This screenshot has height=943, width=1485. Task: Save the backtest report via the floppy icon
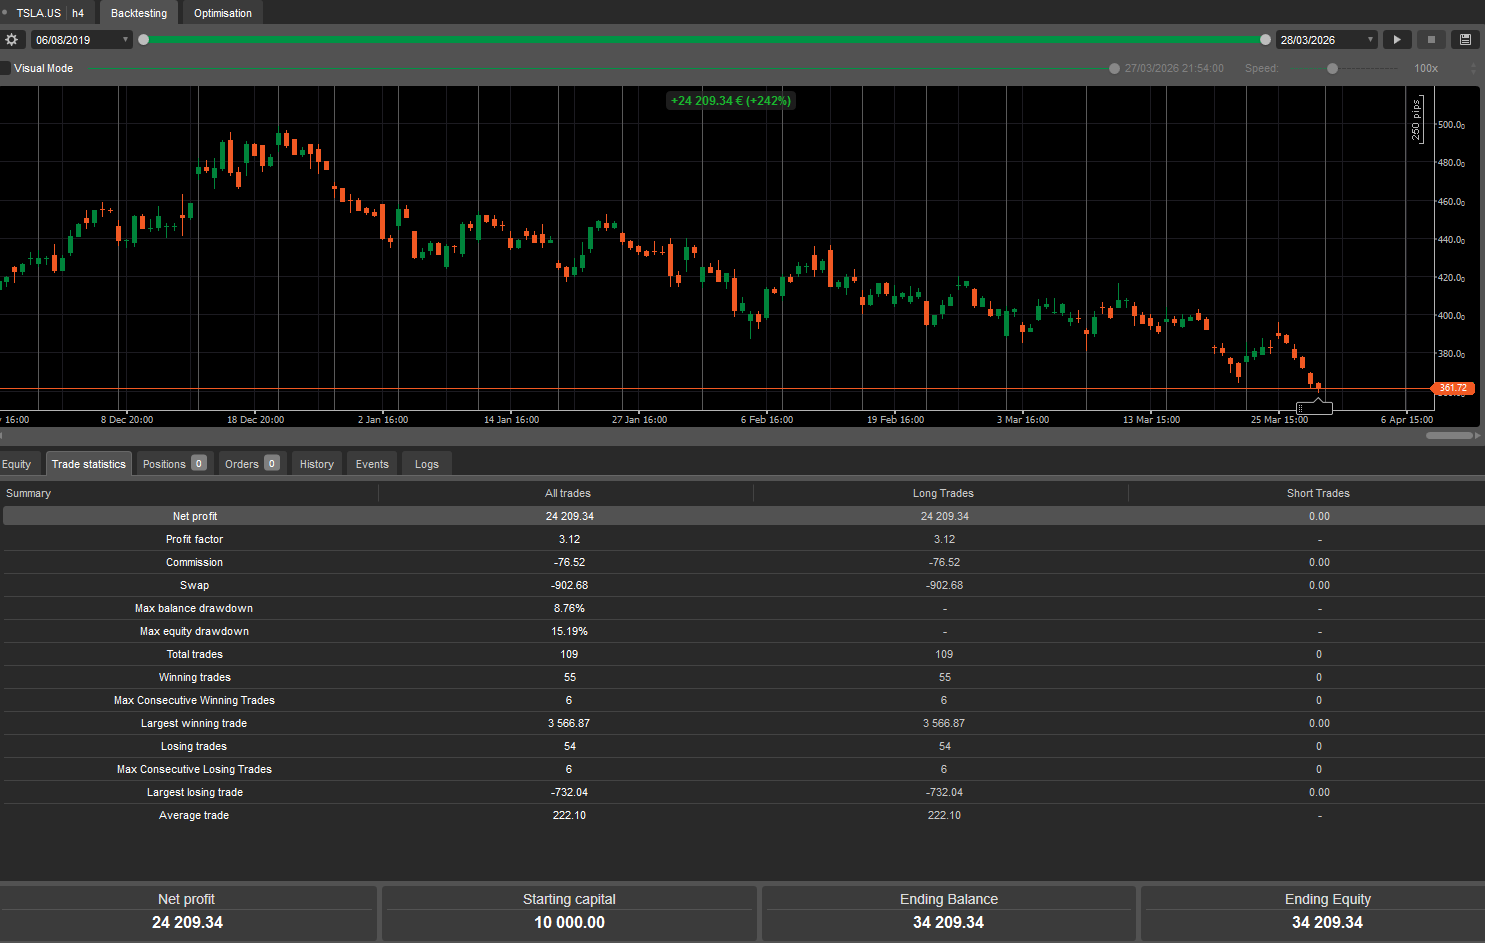coord(1465,39)
